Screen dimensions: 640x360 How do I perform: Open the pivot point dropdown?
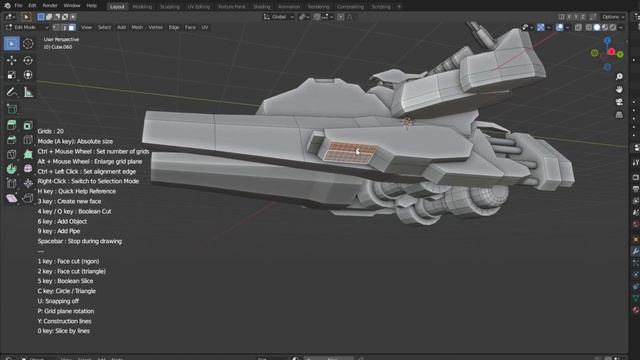[x=304, y=17]
